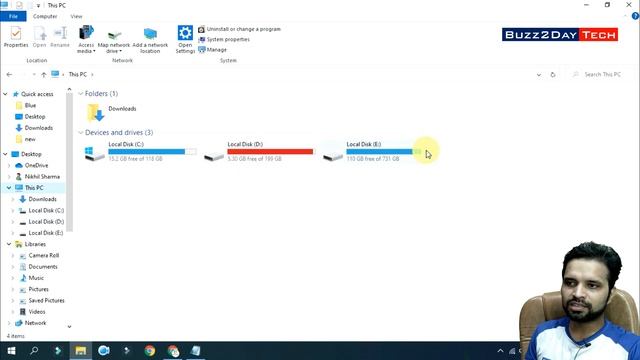This screenshot has height=360, width=640.
Task: Open the camera recorder taskbar app
Action: tap(104, 351)
